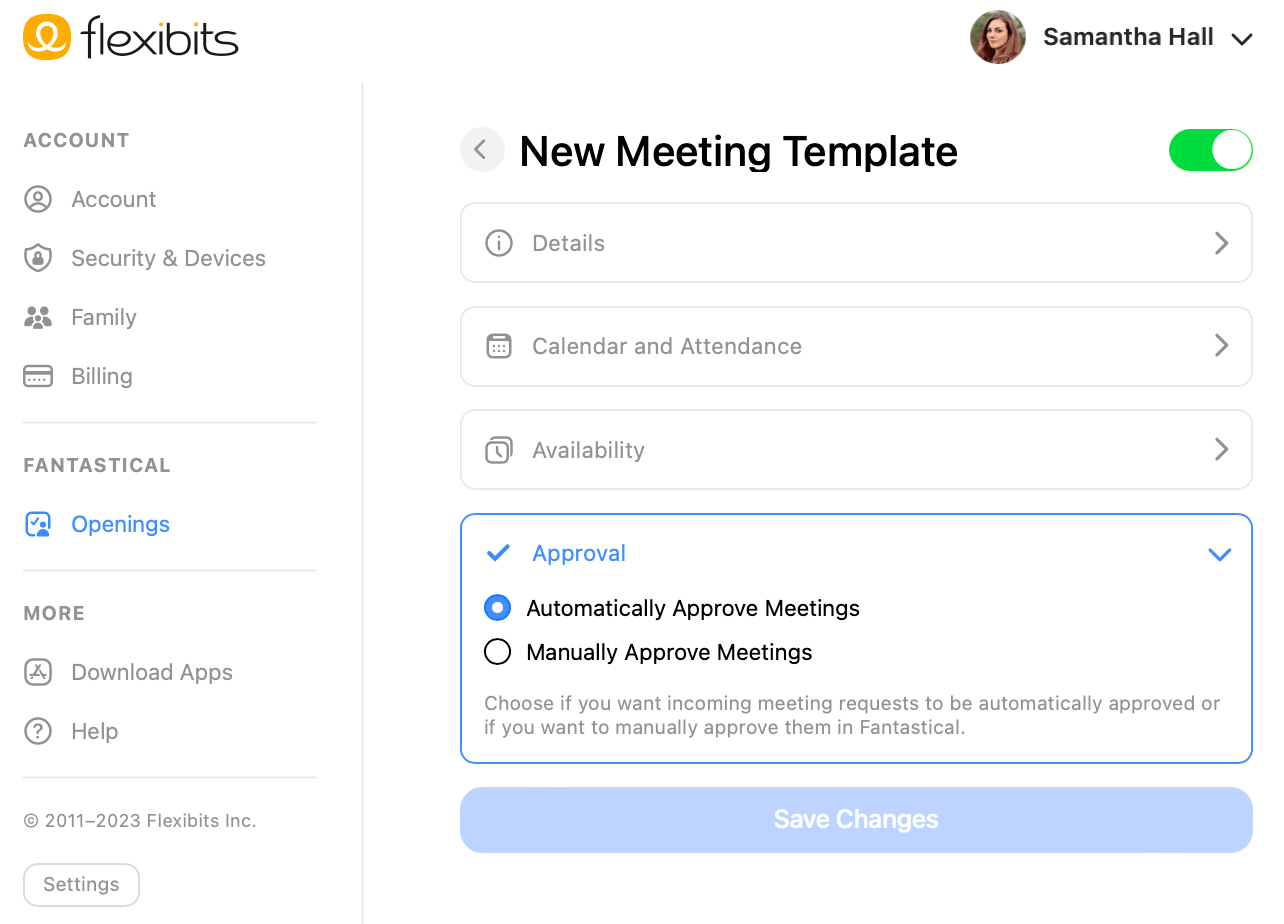
Task: Click the Family people icon
Action: click(x=38, y=317)
